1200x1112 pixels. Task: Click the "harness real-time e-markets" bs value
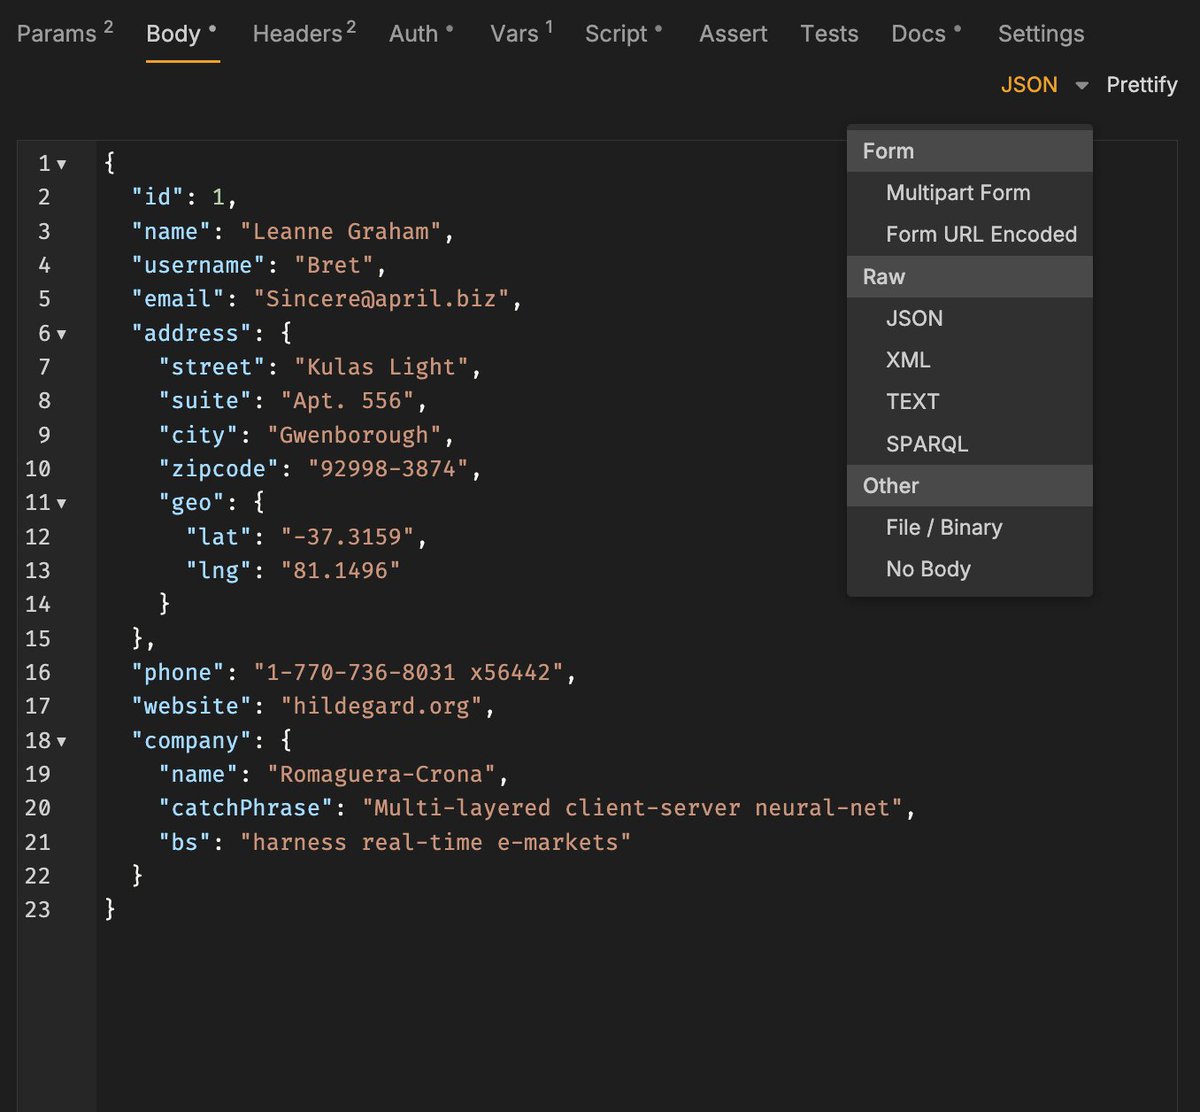pyautogui.click(x=435, y=842)
